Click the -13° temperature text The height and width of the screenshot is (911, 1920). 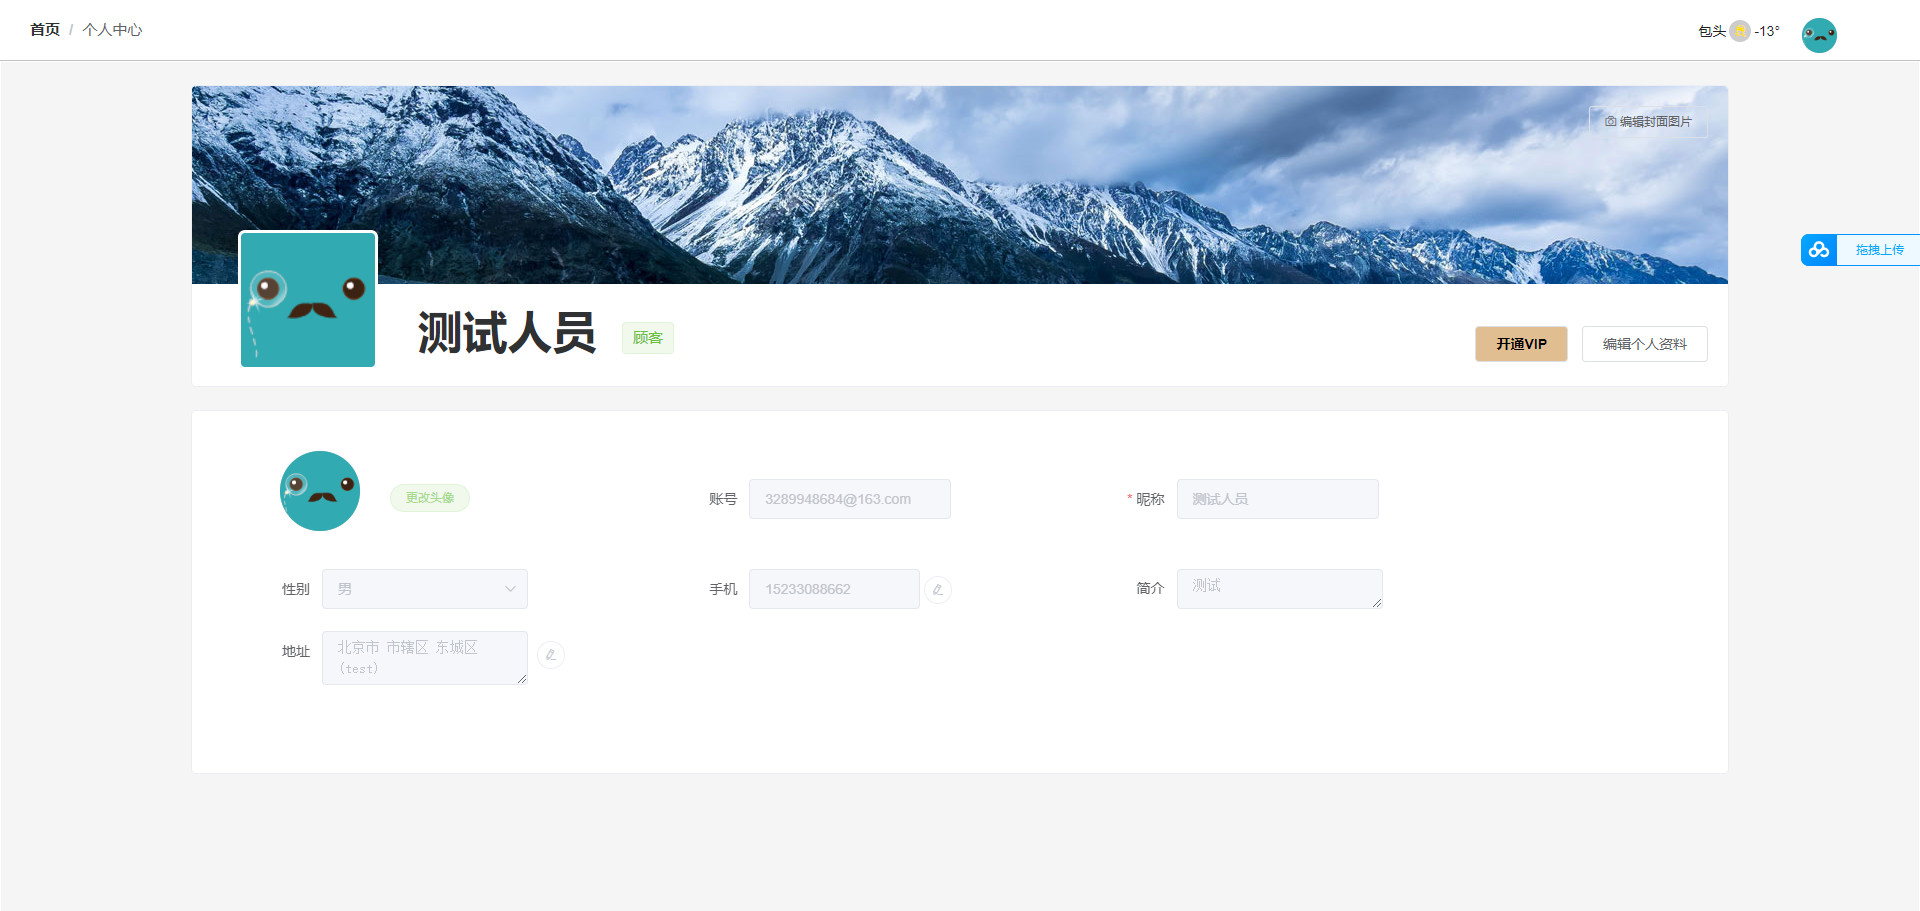tap(1767, 31)
